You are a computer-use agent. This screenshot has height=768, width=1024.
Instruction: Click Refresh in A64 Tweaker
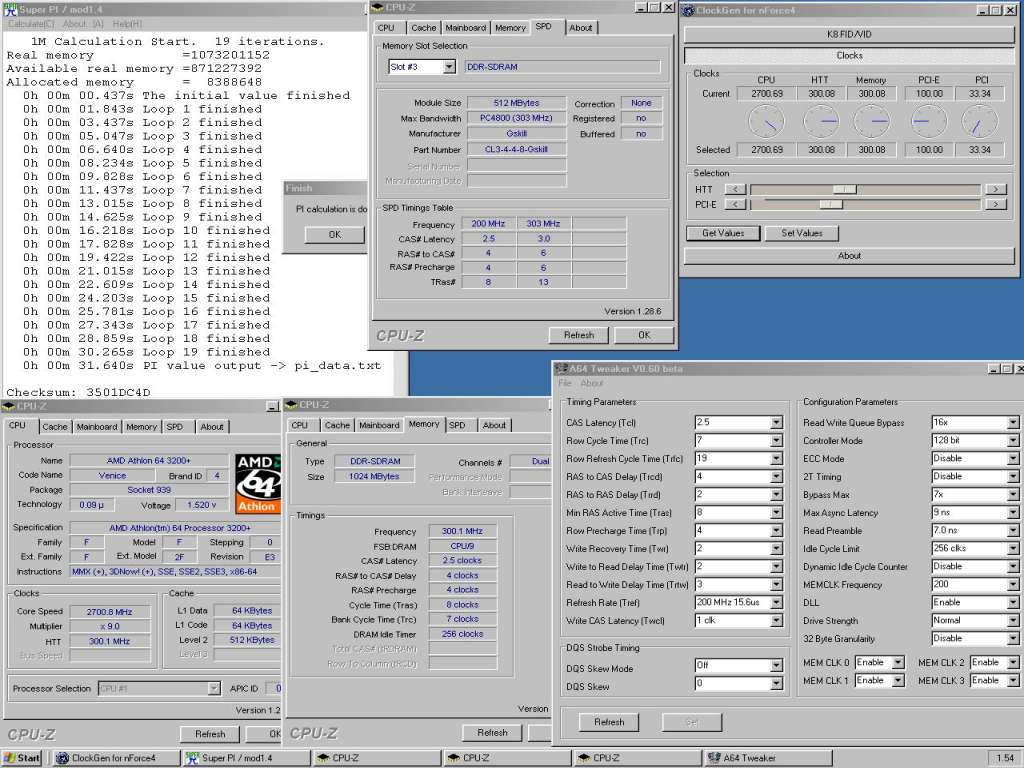(x=609, y=722)
